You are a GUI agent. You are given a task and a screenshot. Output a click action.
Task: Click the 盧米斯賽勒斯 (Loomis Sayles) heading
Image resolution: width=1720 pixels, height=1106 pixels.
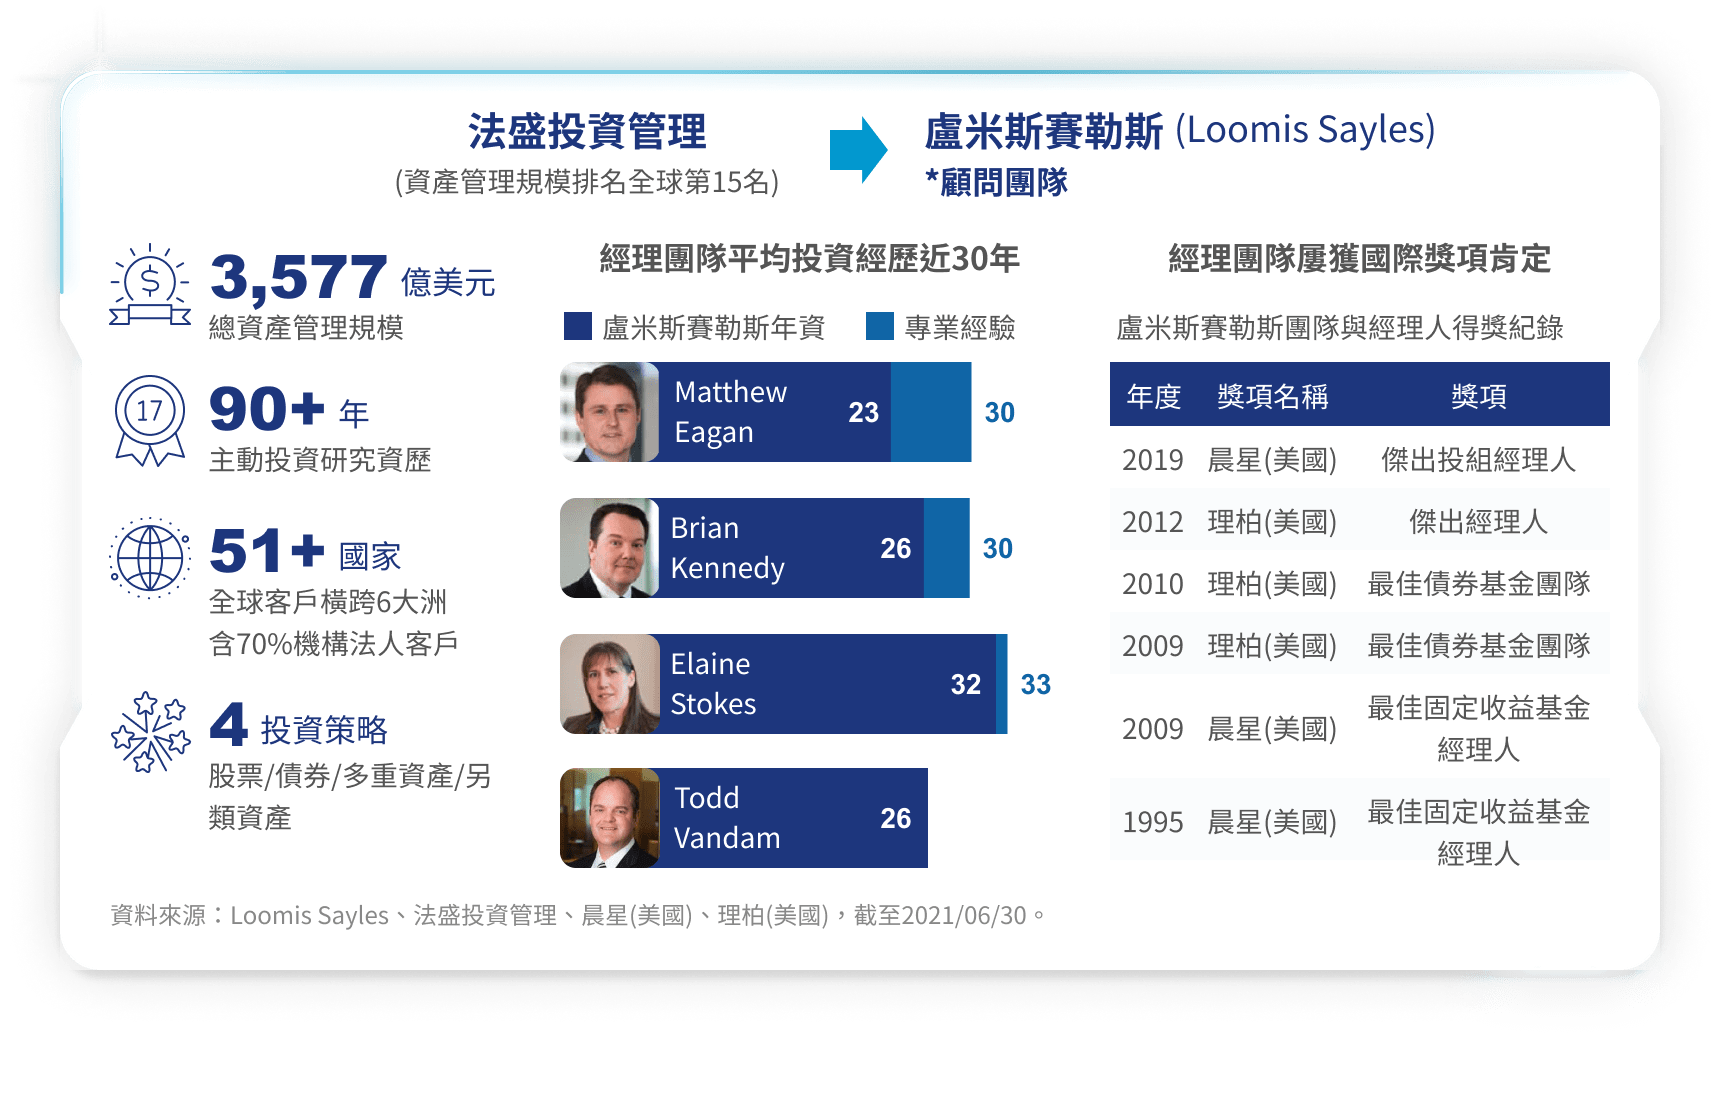pos(1180,131)
